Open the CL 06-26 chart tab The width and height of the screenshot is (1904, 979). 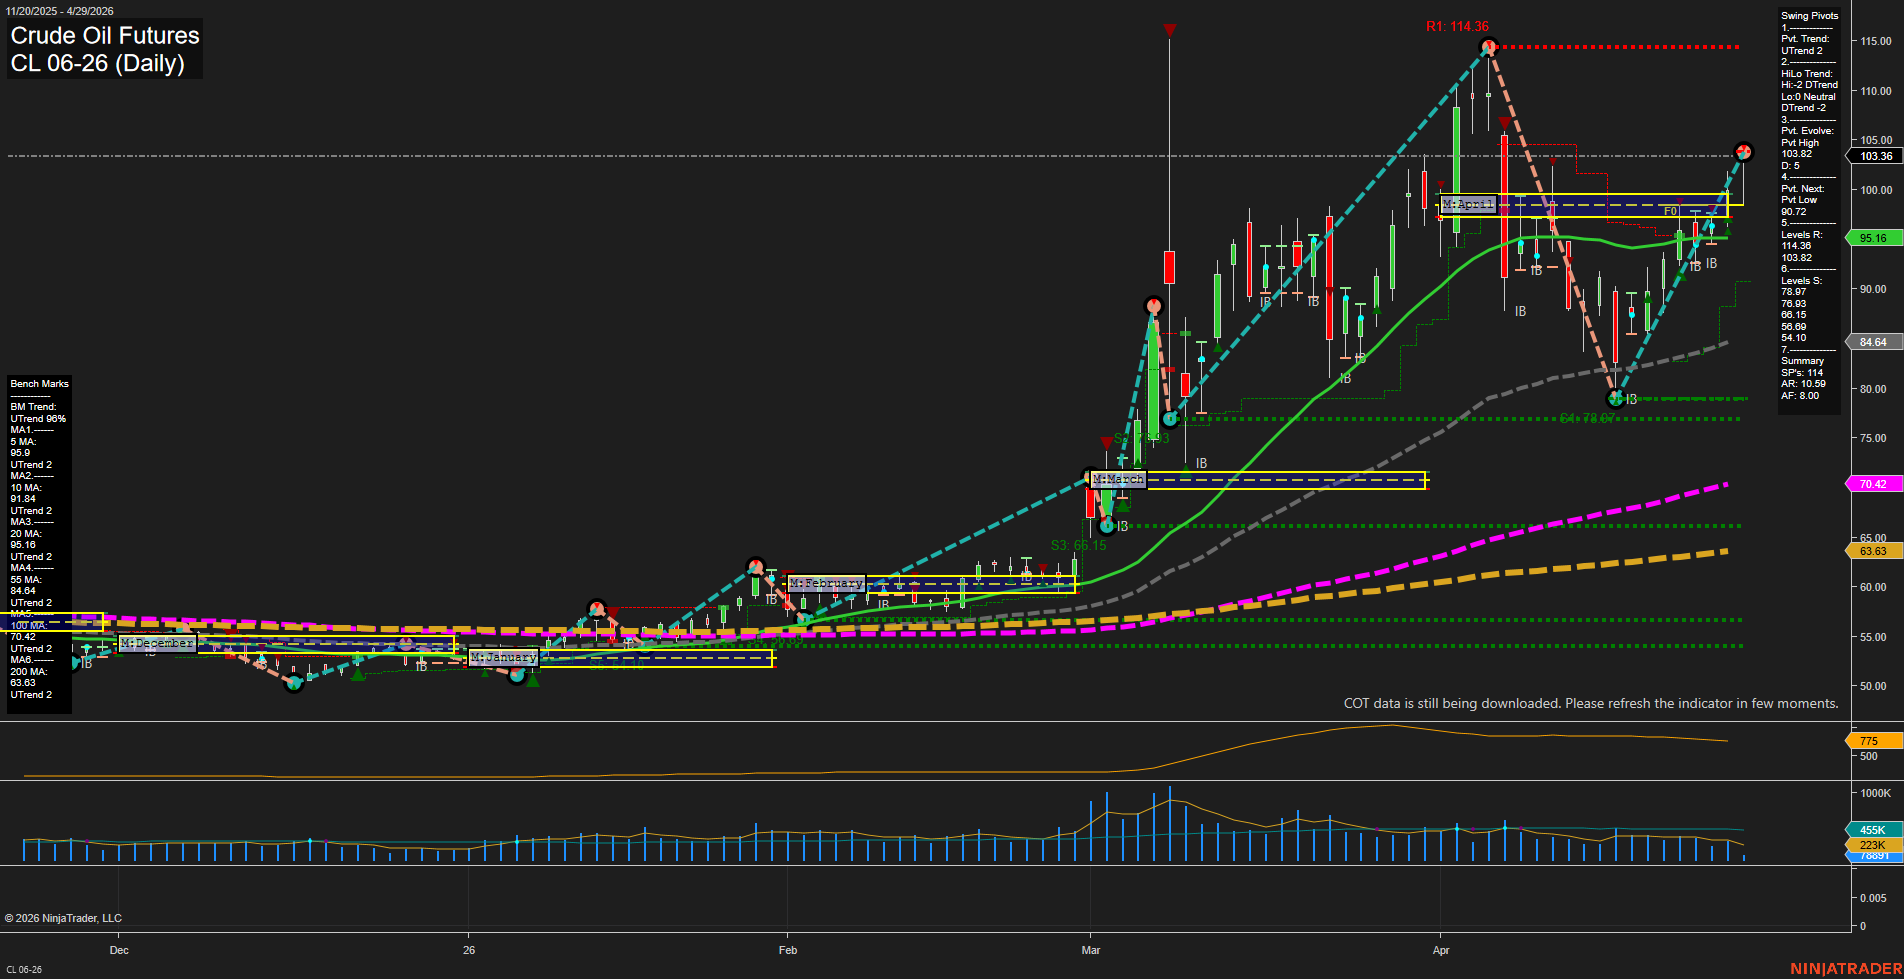coord(24,969)
